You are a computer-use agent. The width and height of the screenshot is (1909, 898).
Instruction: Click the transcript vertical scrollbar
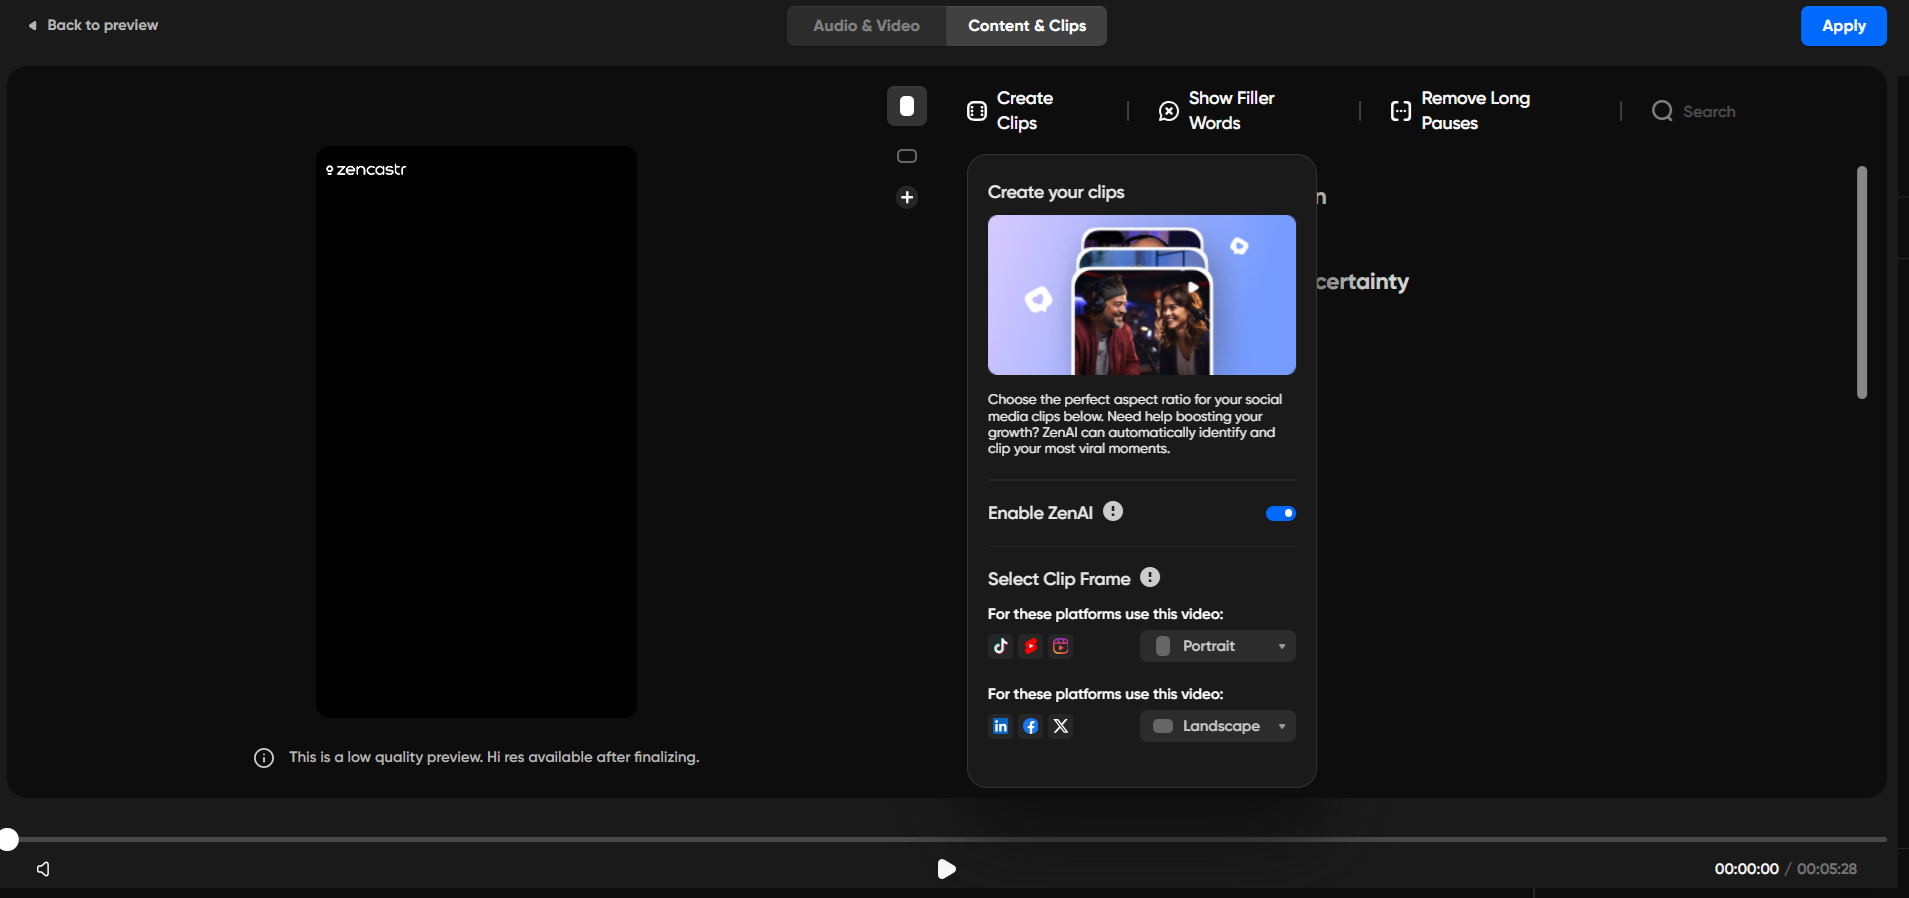[1862, 282]
